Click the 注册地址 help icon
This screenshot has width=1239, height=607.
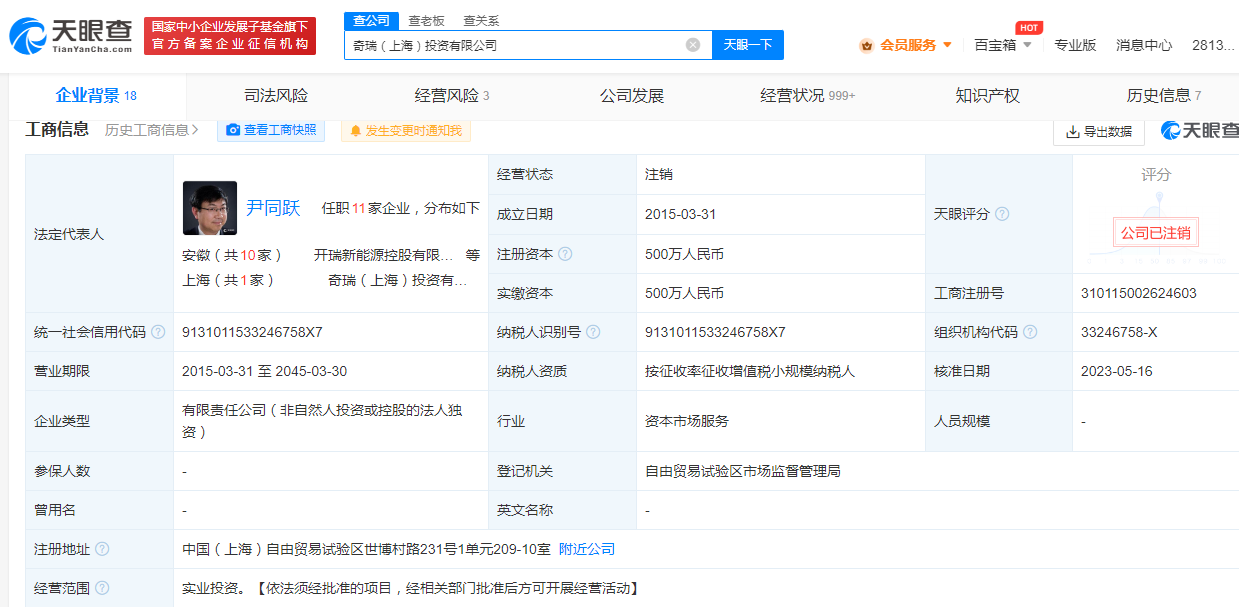pos(102,549)
